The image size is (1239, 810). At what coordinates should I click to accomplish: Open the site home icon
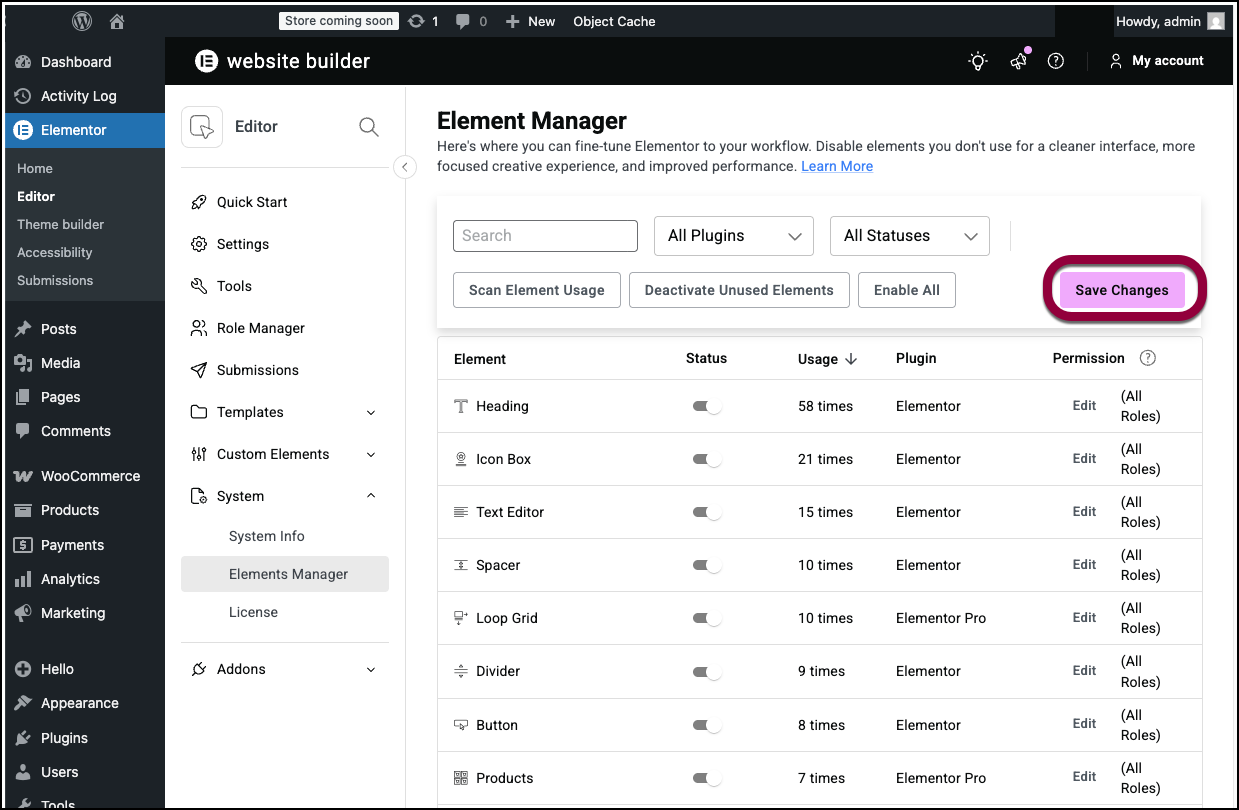coord(117,21)
